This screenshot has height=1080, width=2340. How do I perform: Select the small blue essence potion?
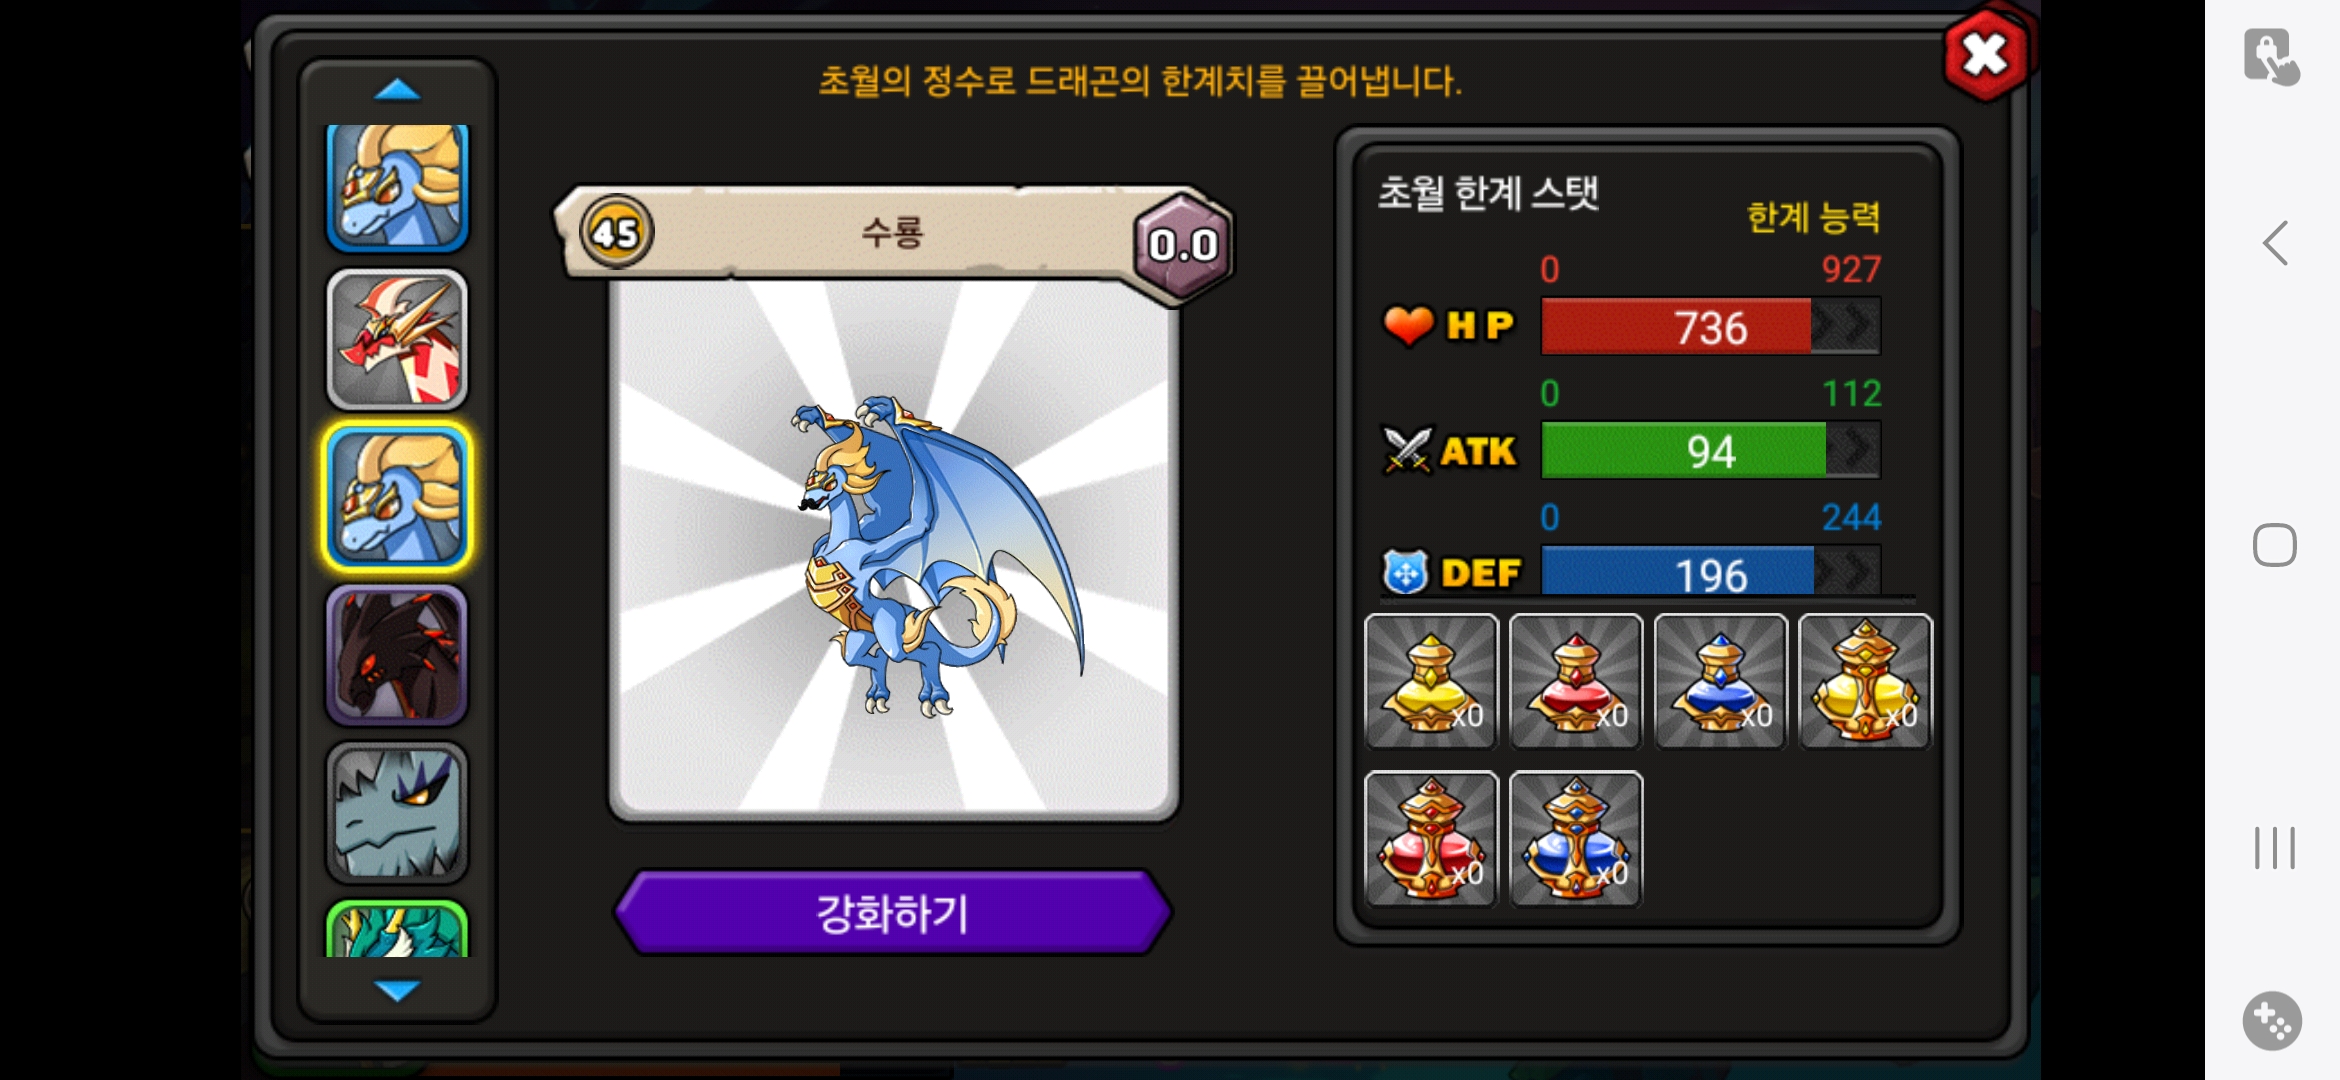coord(1720,681)
